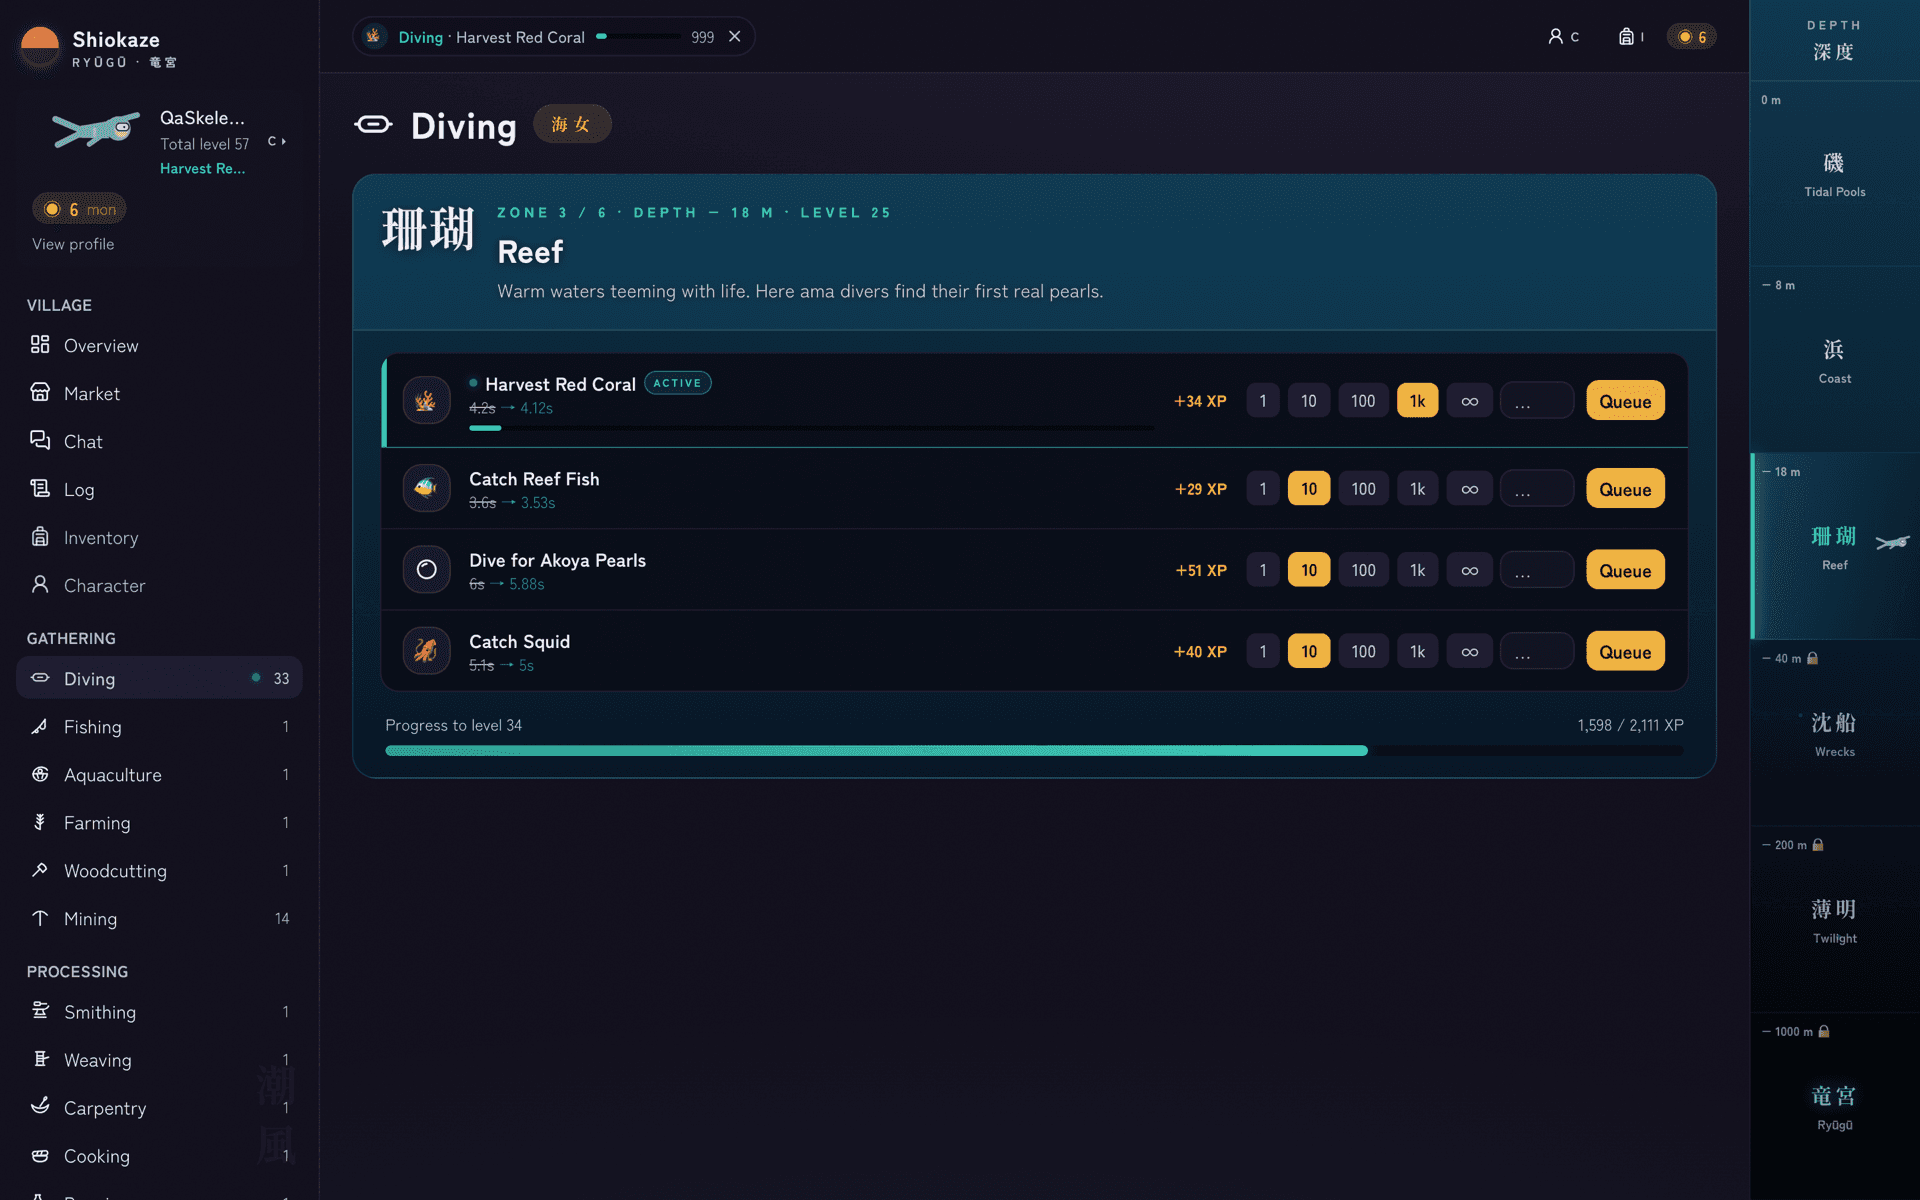Click the Harvest Red Coral progress bar
Screen dimensions: 1920x1200
pos(811,428)
